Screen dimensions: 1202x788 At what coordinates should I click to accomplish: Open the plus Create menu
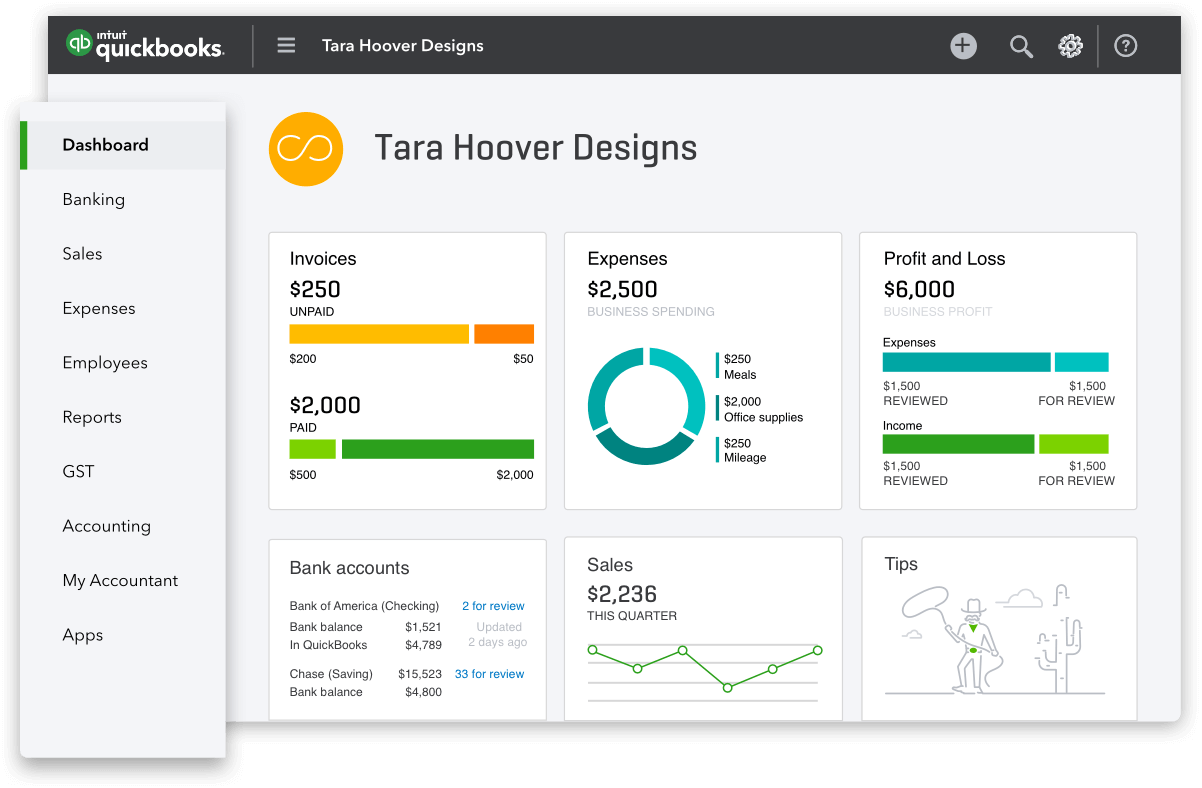click(x=963, y=45)
